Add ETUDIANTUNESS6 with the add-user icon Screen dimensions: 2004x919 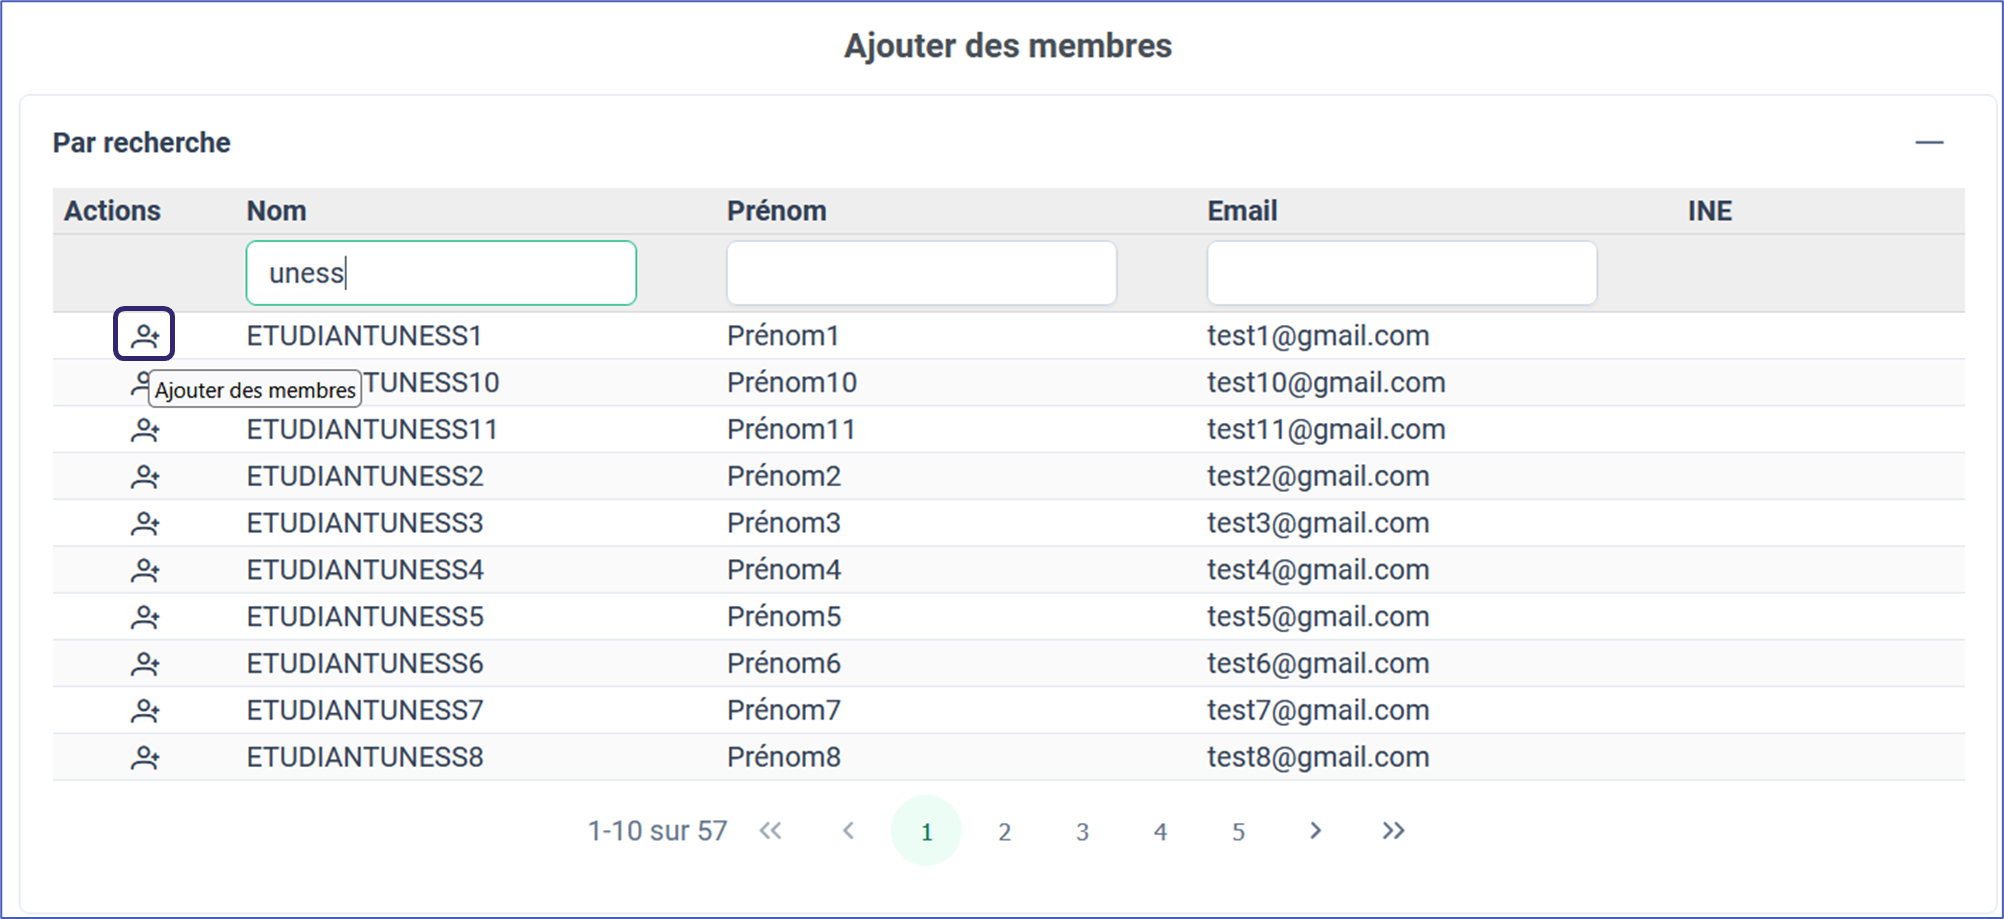(x=145, y=664)
